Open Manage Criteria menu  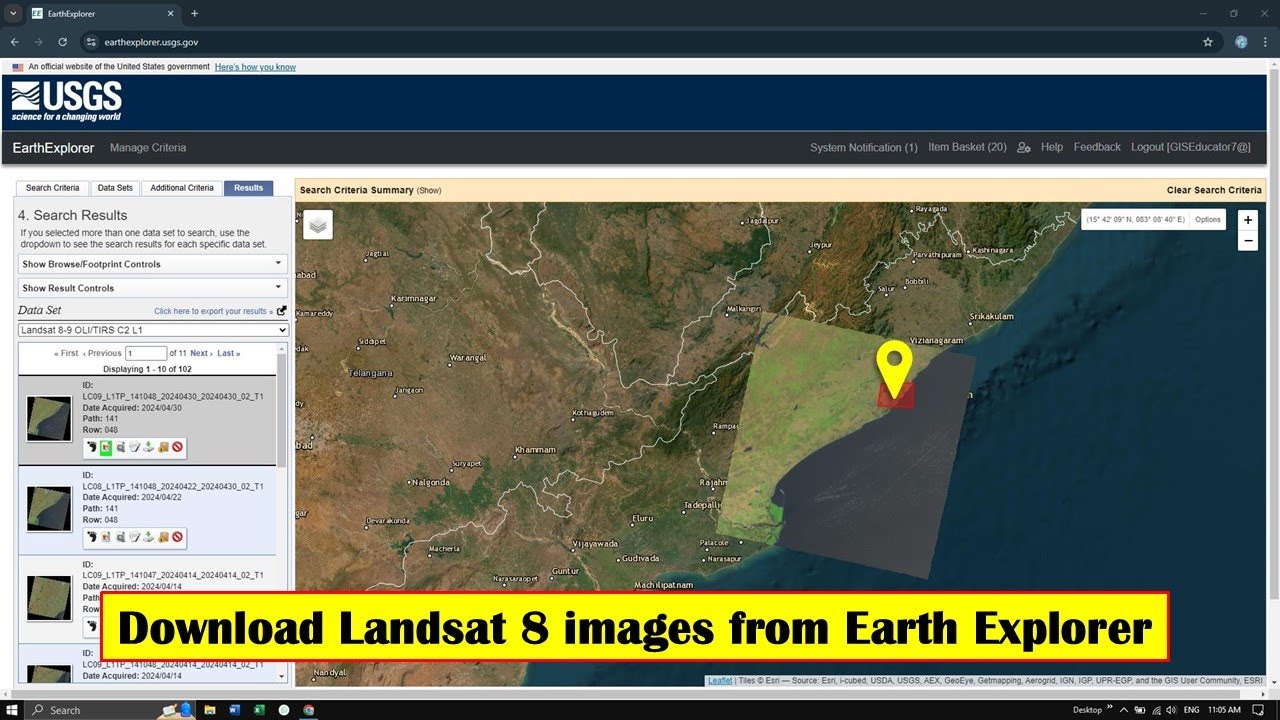tap(148, 148)
